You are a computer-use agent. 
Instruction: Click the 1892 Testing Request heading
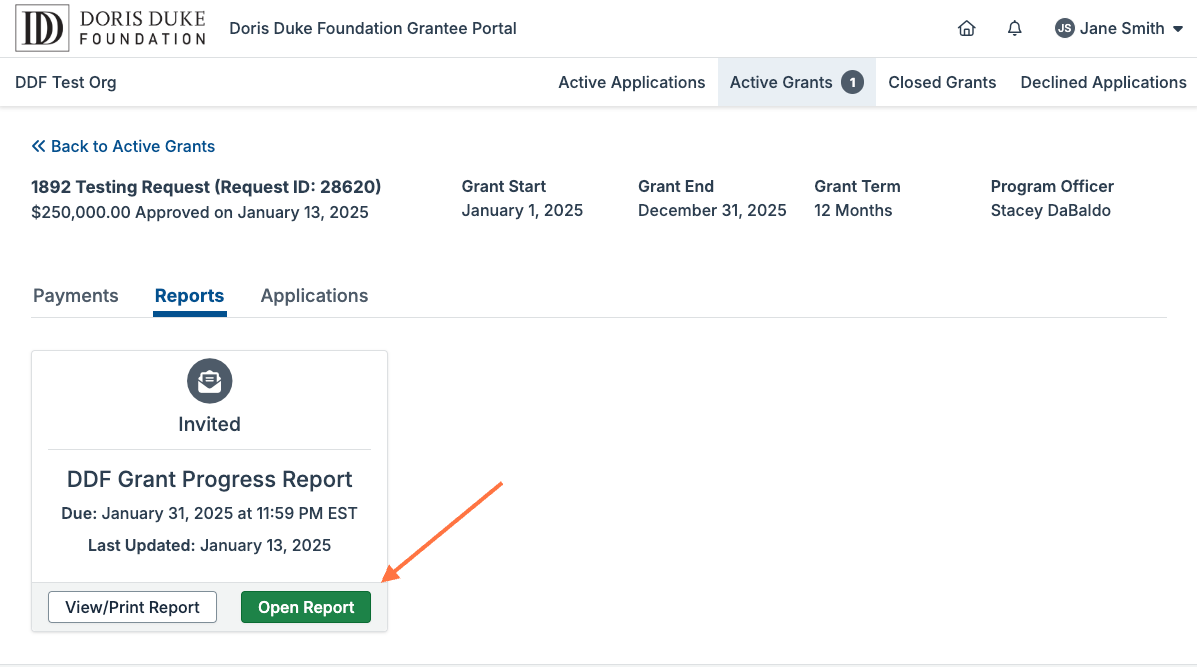[x=206, y=187]
